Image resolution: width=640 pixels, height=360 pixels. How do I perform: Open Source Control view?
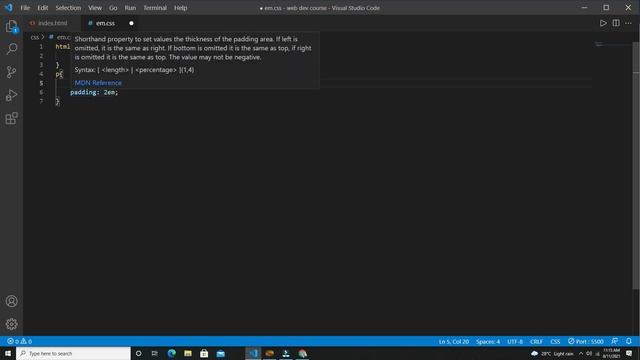(11, 72)
